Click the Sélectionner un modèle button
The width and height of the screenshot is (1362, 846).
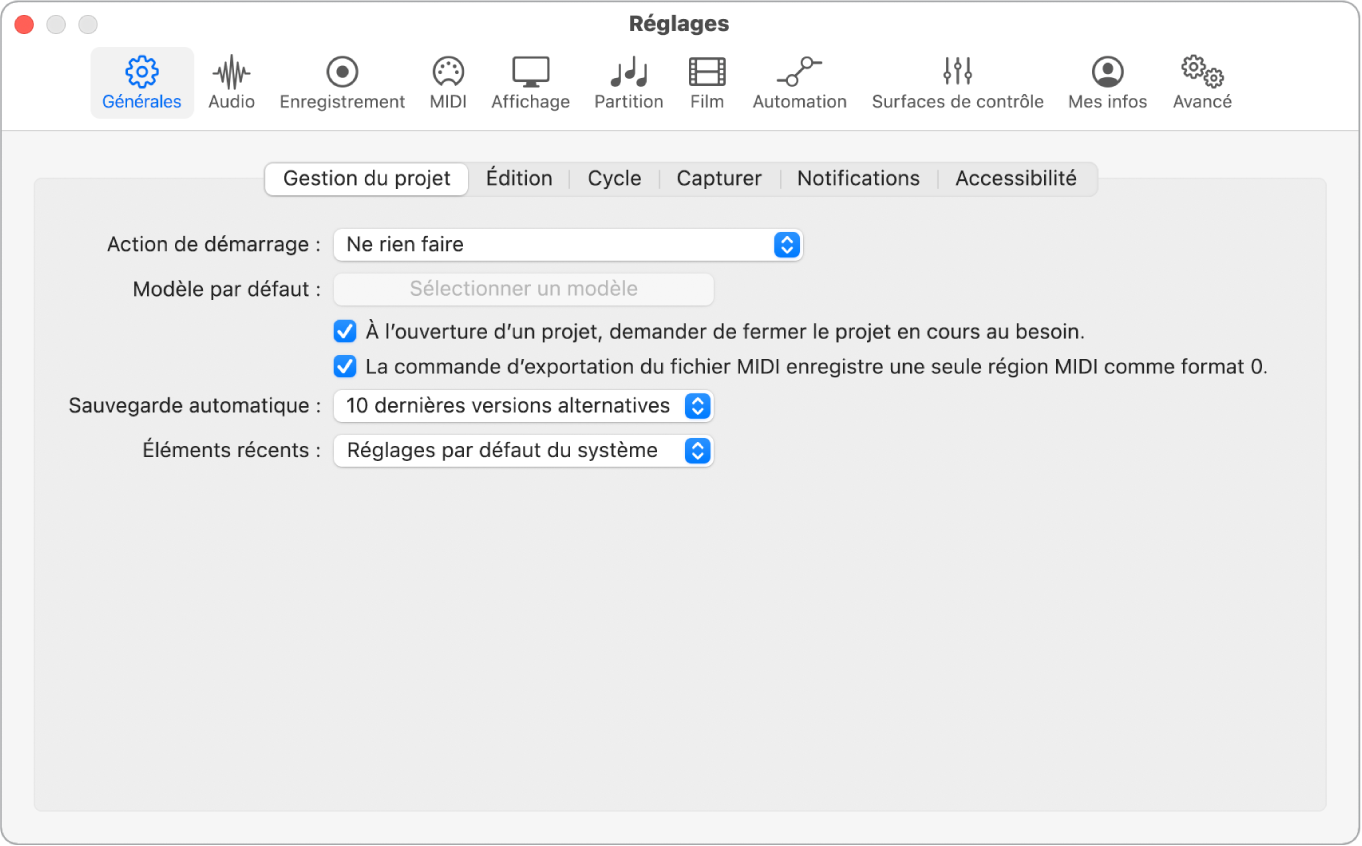click(523, 289)
